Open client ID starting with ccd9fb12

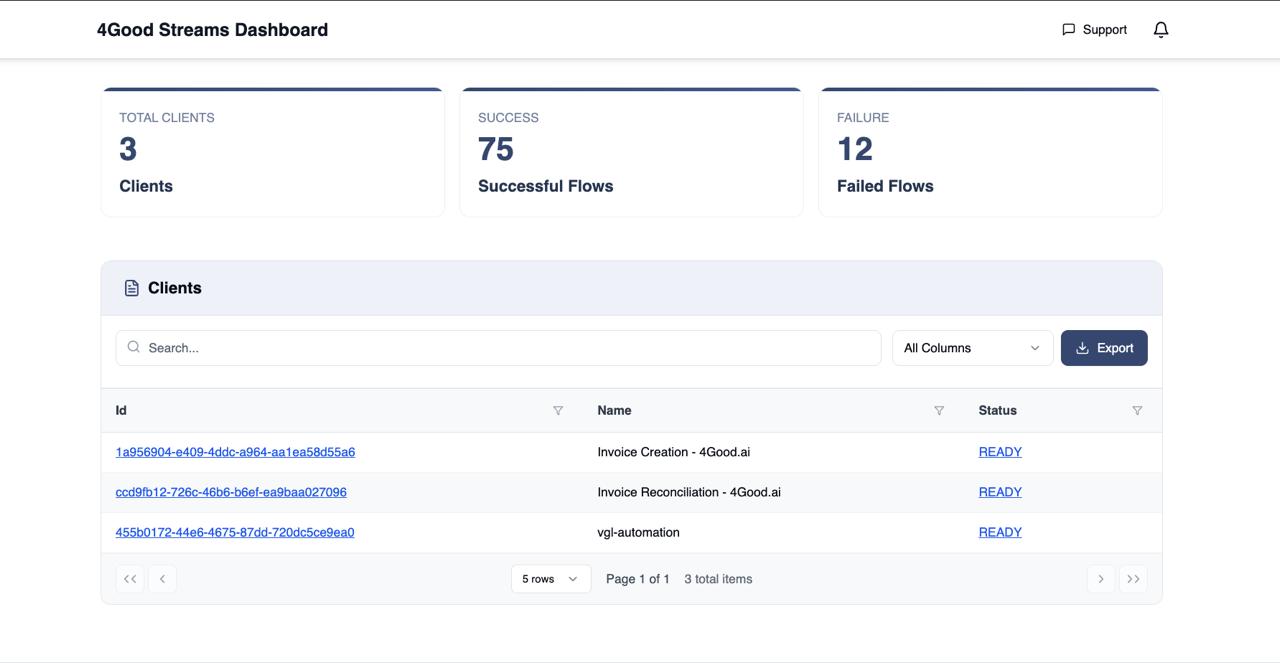[x=231, y=492]
